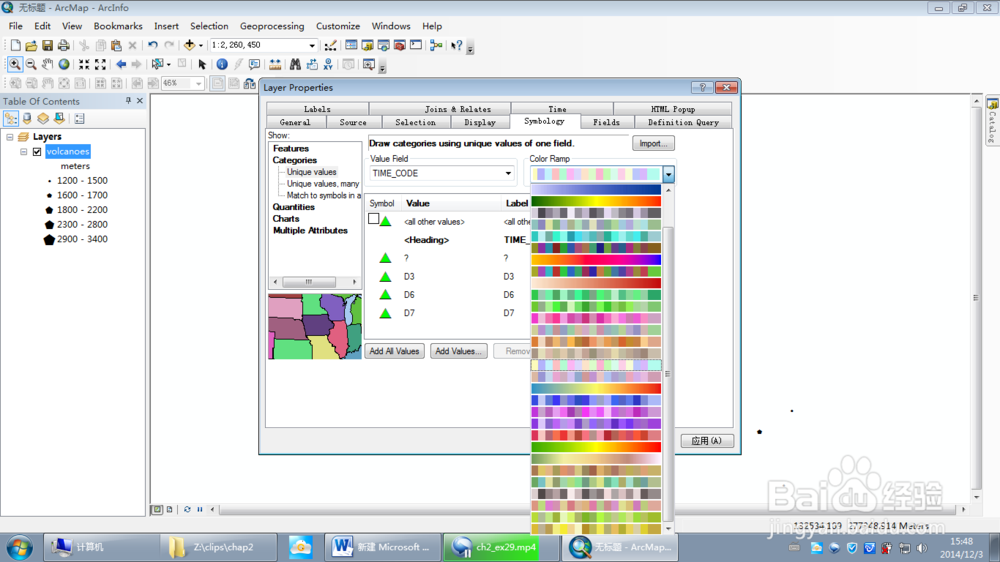Screen dimensions: 1000x562
Task: Create a new map document
Action: [x=15, y=45]
